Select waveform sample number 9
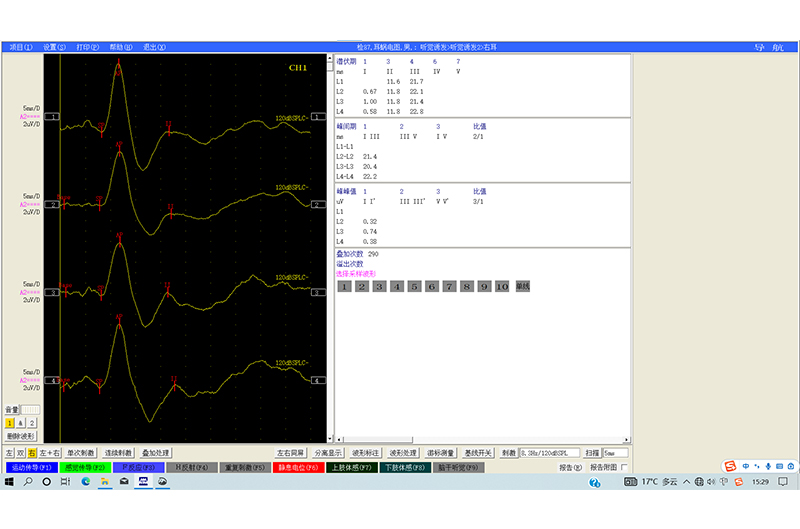The width and height of the screenshot is (800, 529). [x=484, y=286]
